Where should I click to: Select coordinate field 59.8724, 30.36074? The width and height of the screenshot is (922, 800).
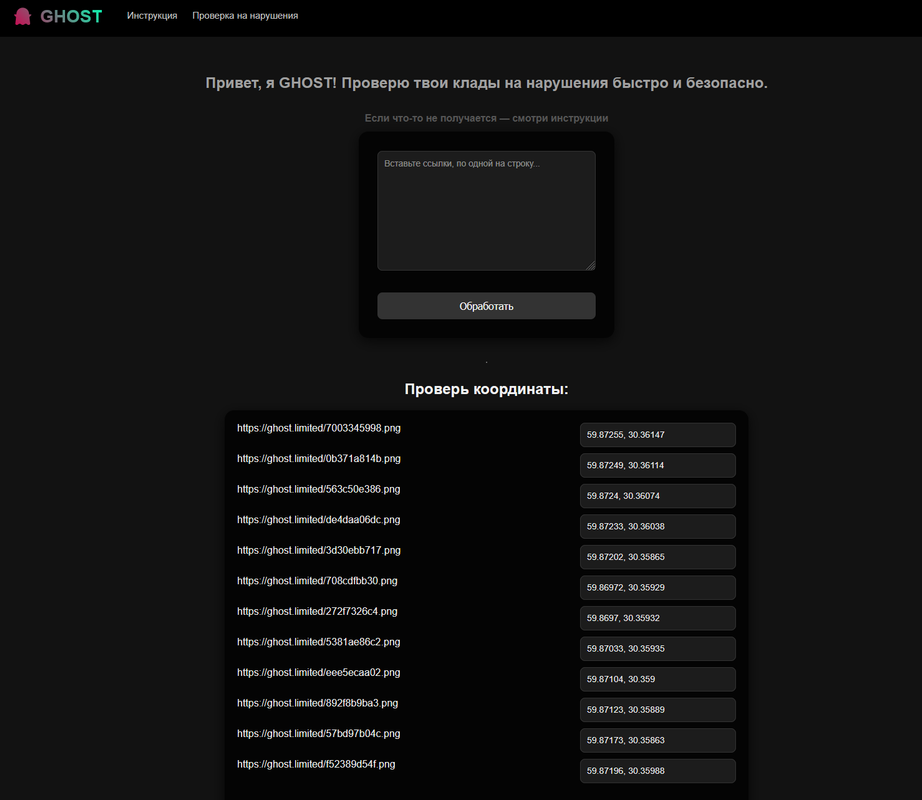pos(657,496)
